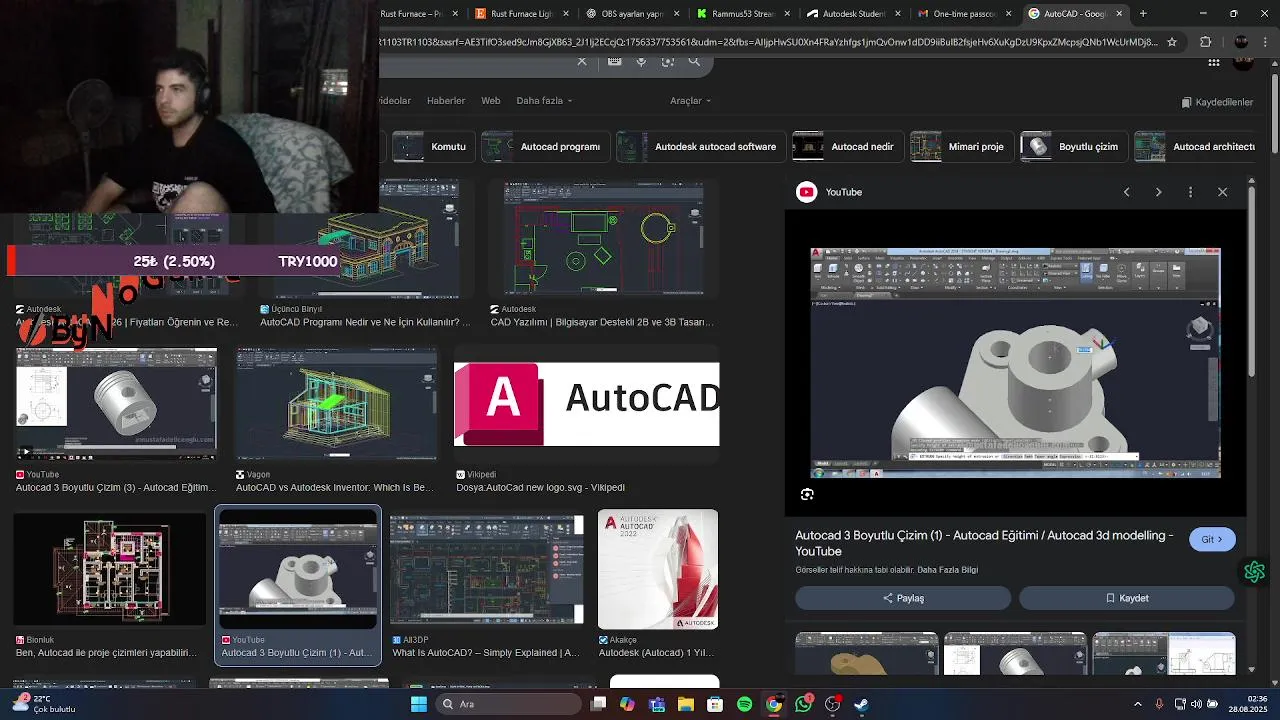1280x720 pixels.
Task: Open the green floating assistant extension icon
Action: click(1255, 572)
